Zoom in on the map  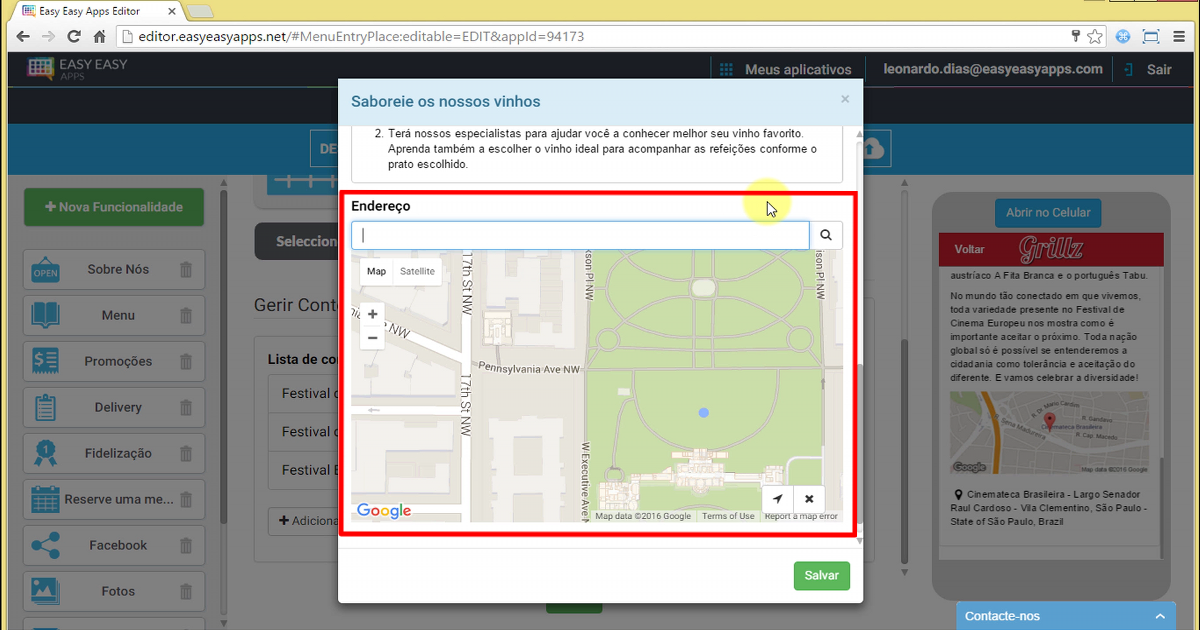point(373,314)
